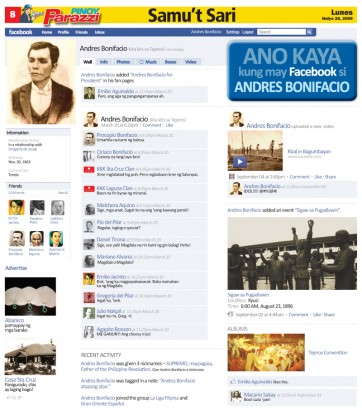
Task: Click Macario Sakay's comment avatar
Action: tap(236, 396)
